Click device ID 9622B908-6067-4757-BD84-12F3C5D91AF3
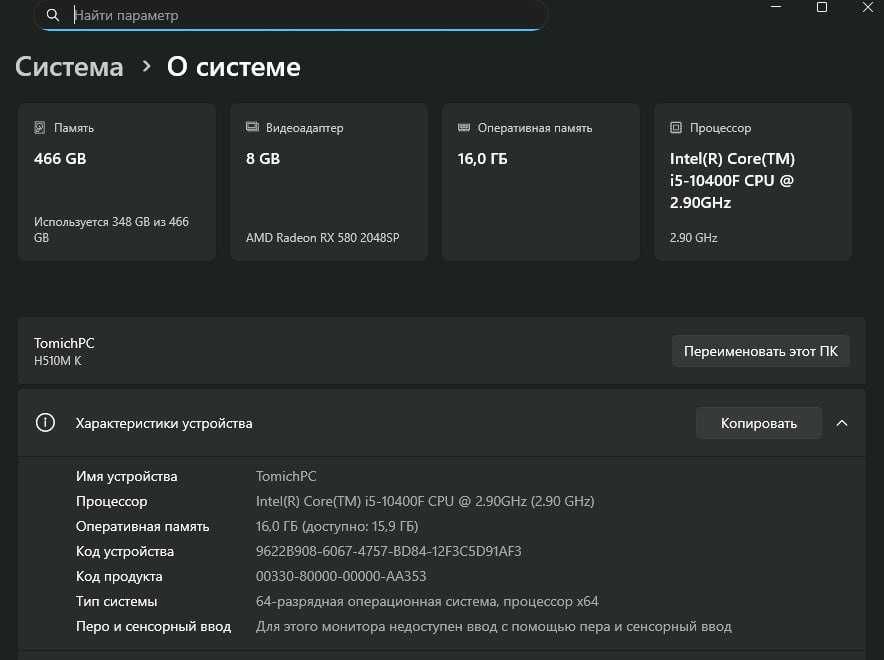The image size is (884, 660). pos(388,551)
